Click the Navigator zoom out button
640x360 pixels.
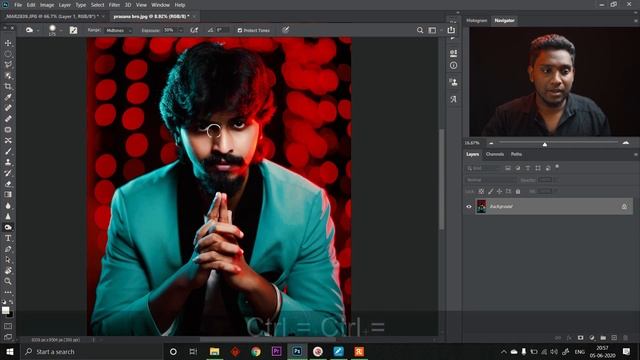tap(491, 143)
